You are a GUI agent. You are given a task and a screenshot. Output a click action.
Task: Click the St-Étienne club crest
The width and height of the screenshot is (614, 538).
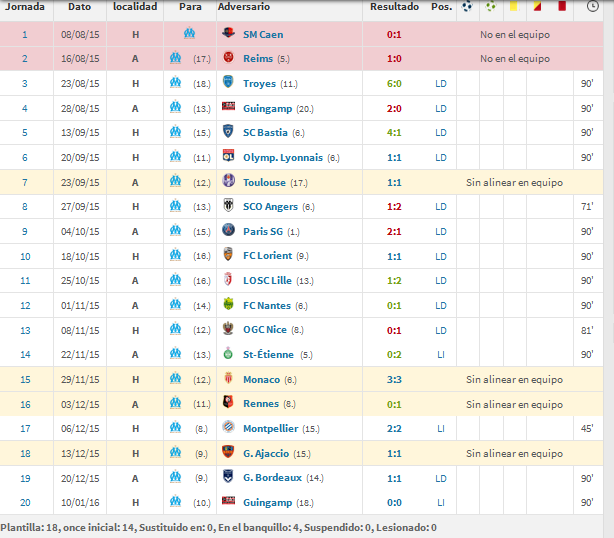click(x=228, y=353)
